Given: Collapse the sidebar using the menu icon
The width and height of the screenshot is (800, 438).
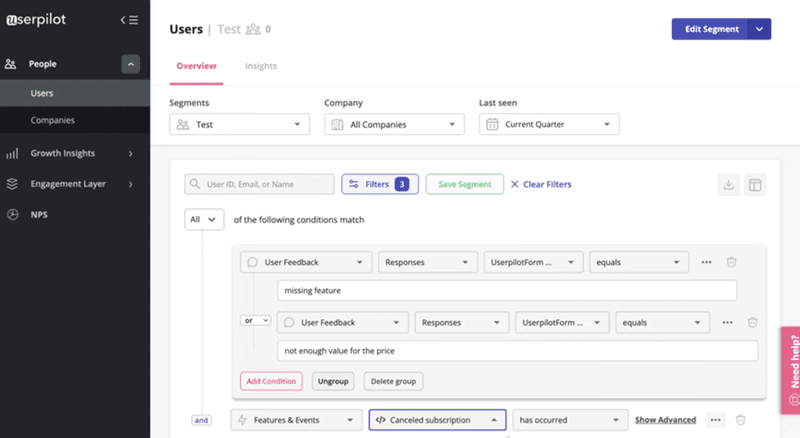Looking at the screenshot, I should (128, 20).
